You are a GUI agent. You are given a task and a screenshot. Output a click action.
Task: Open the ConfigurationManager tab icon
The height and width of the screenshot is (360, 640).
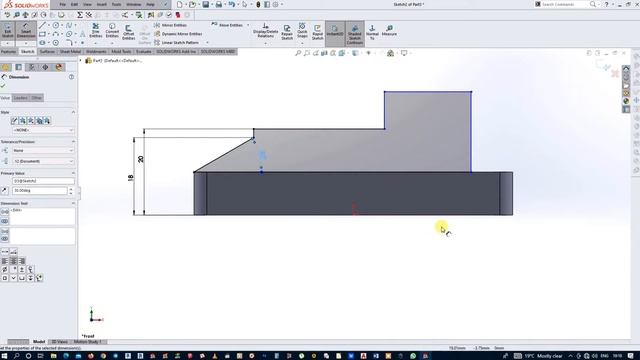32,67
